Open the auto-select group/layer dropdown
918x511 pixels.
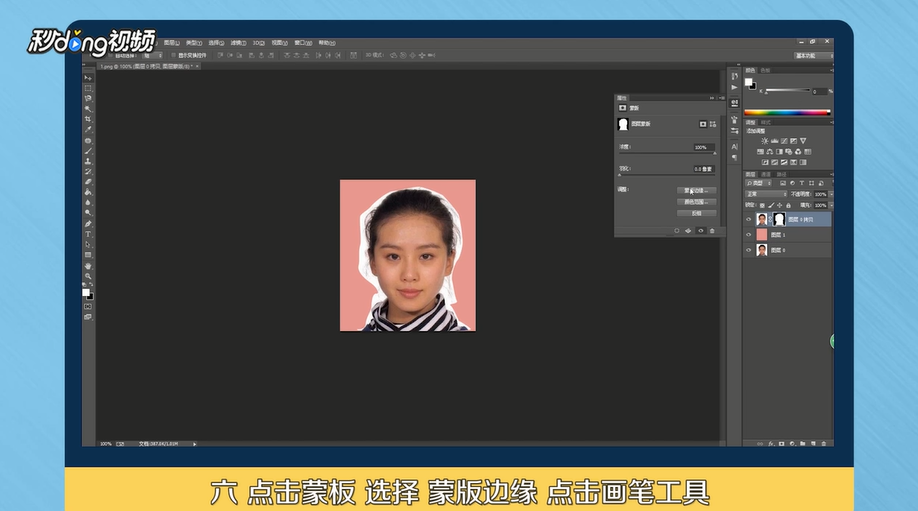153,56
